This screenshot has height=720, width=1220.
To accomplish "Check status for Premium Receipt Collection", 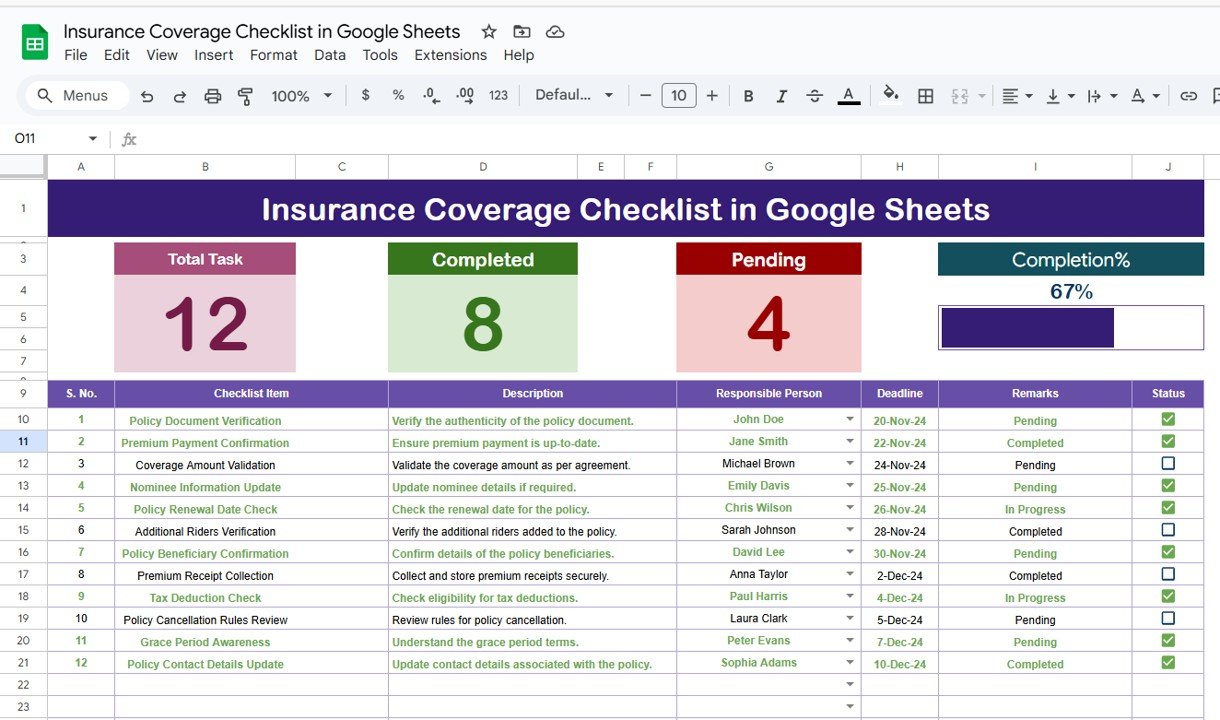I will tap(1168, 574).
